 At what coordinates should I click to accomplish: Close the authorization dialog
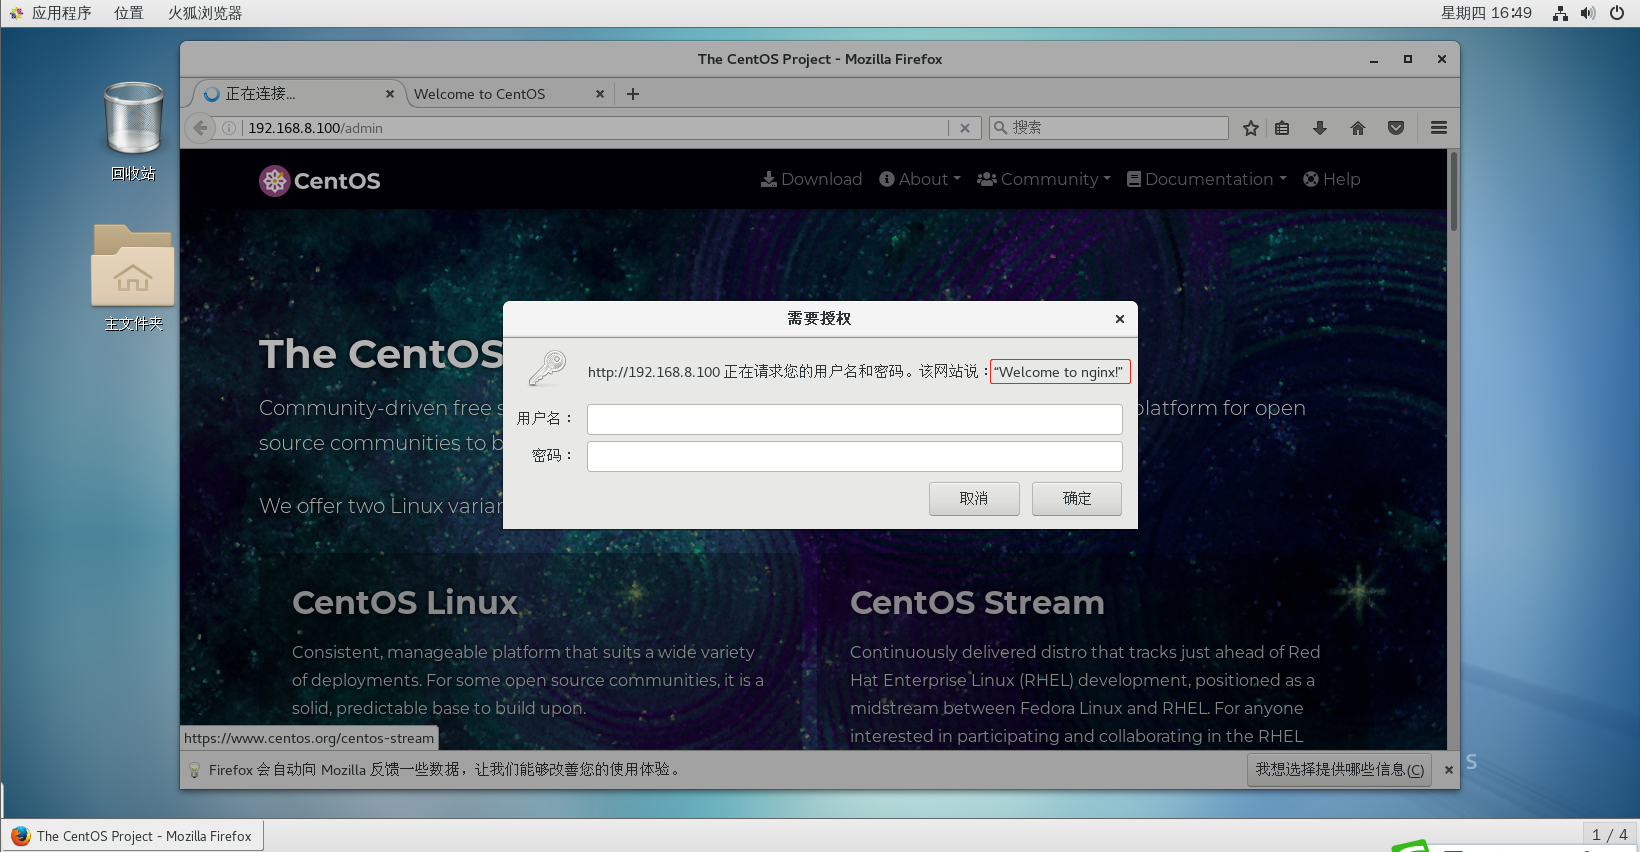1120,319
